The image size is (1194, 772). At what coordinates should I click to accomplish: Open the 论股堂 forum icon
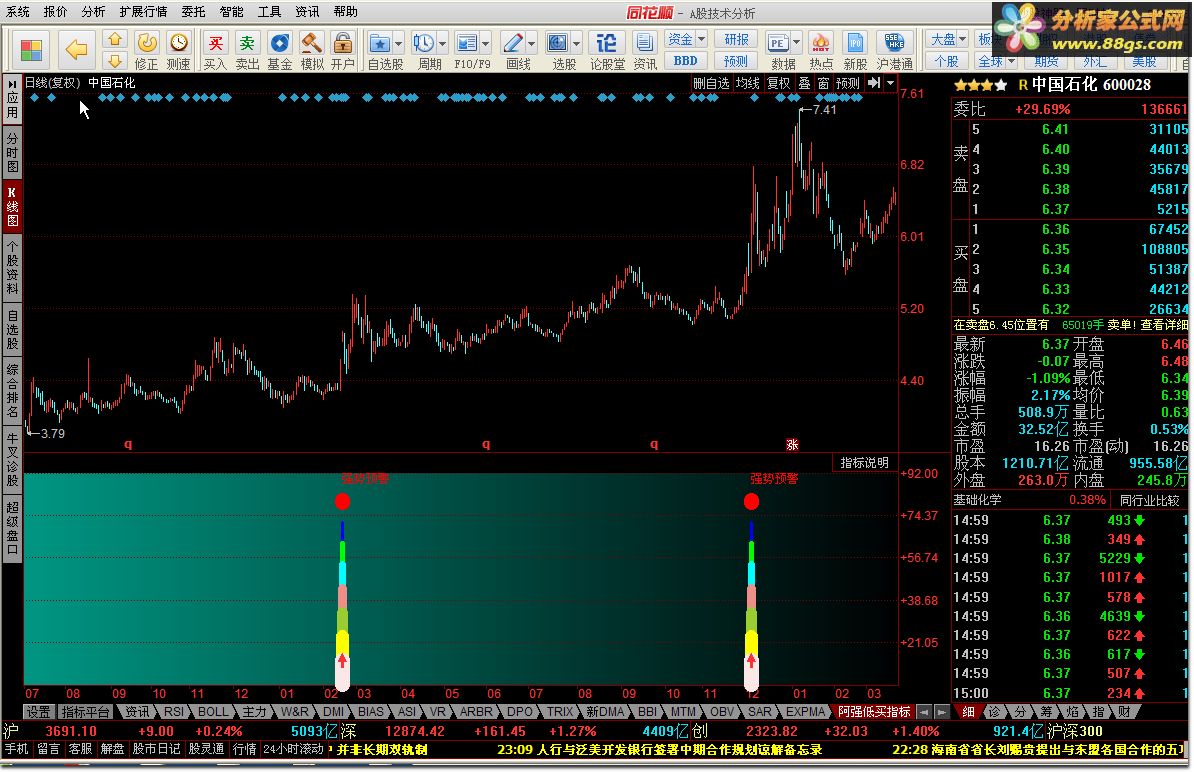click(607, 51)
